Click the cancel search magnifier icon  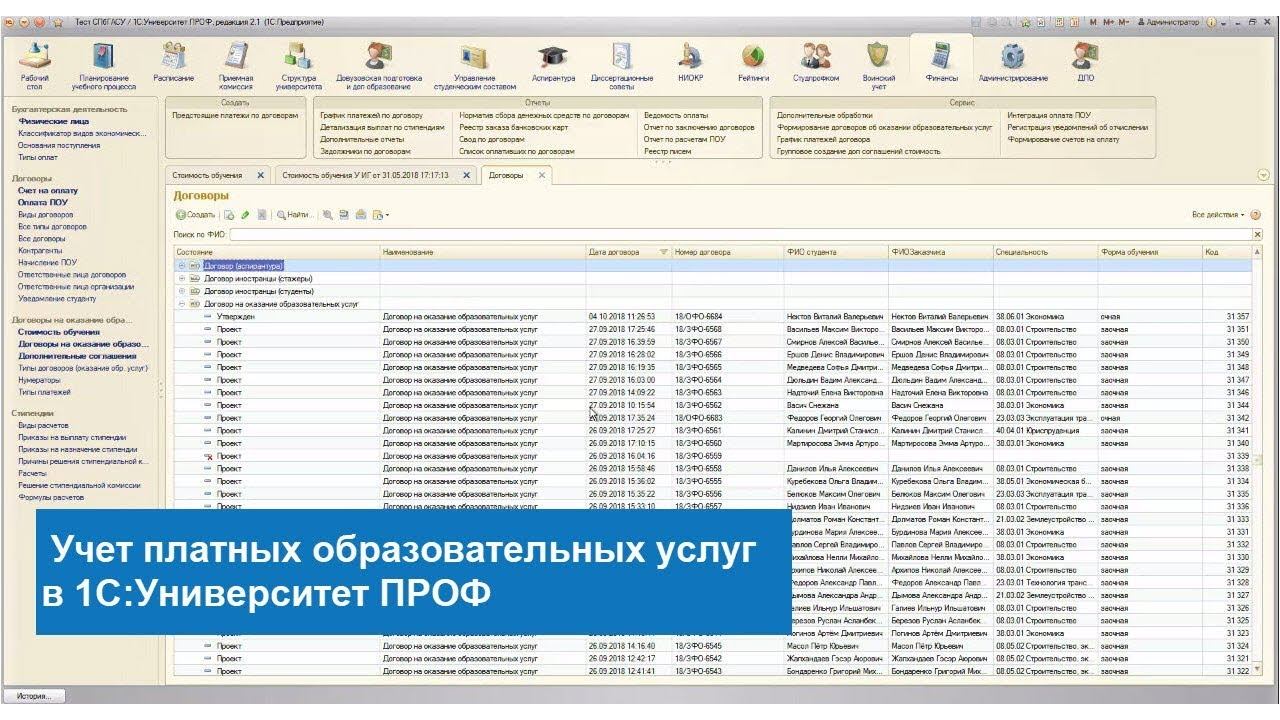pos(327,215)
